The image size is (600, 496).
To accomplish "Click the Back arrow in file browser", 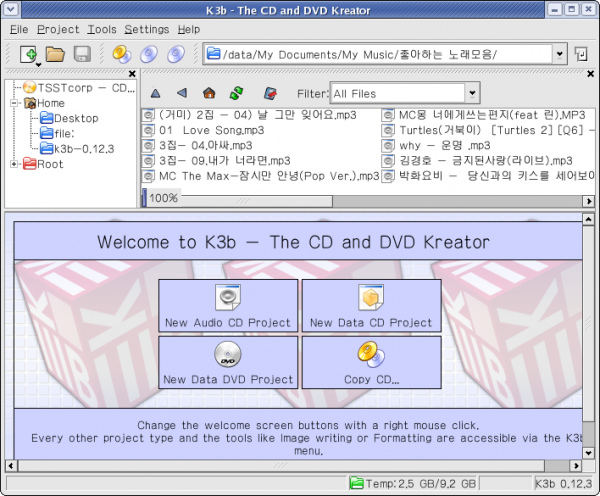I will tap(182, 93).
